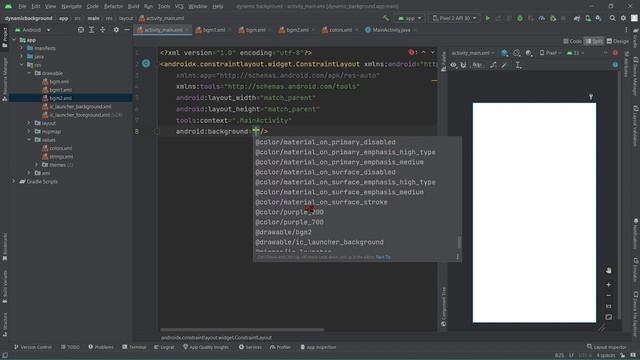
Task: Expand the mipmap folder
Action: click(29, 131)
